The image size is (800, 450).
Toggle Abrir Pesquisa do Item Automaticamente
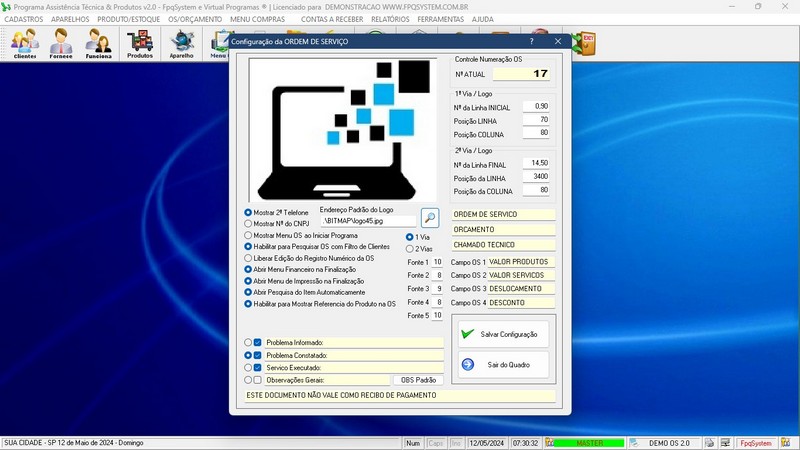pos(248,292)
